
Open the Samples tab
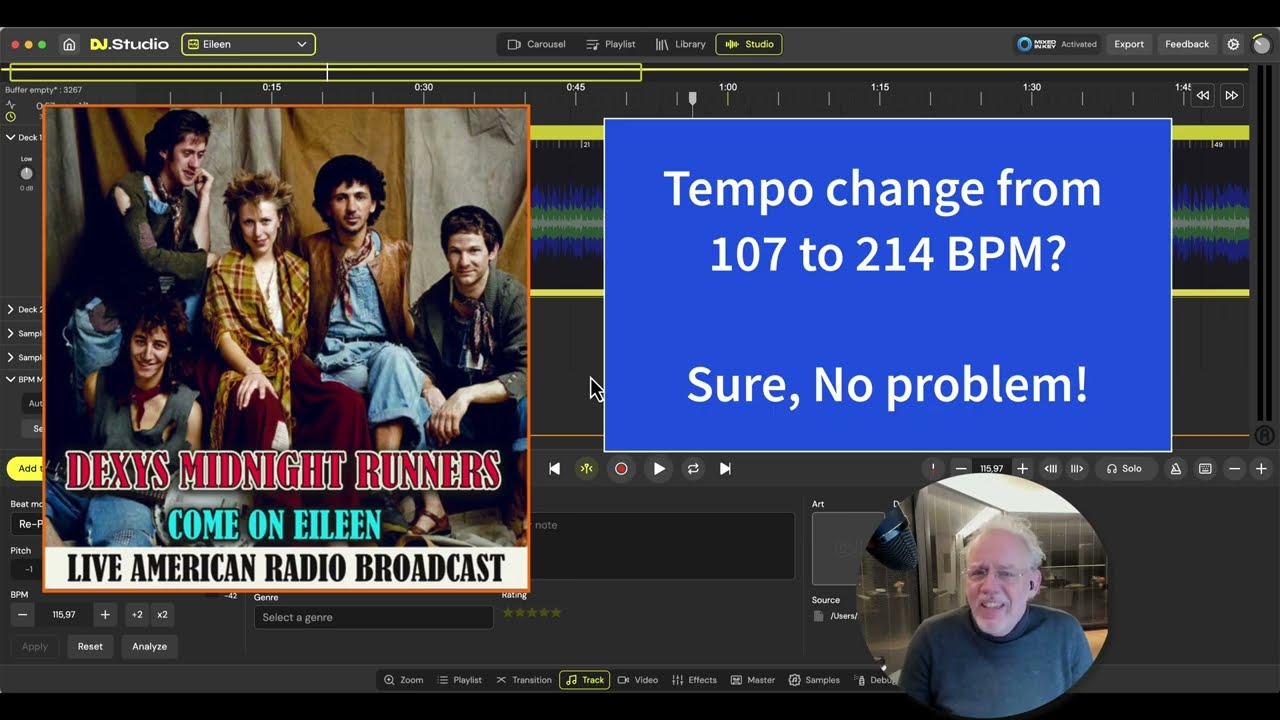[x=814, y=680]
